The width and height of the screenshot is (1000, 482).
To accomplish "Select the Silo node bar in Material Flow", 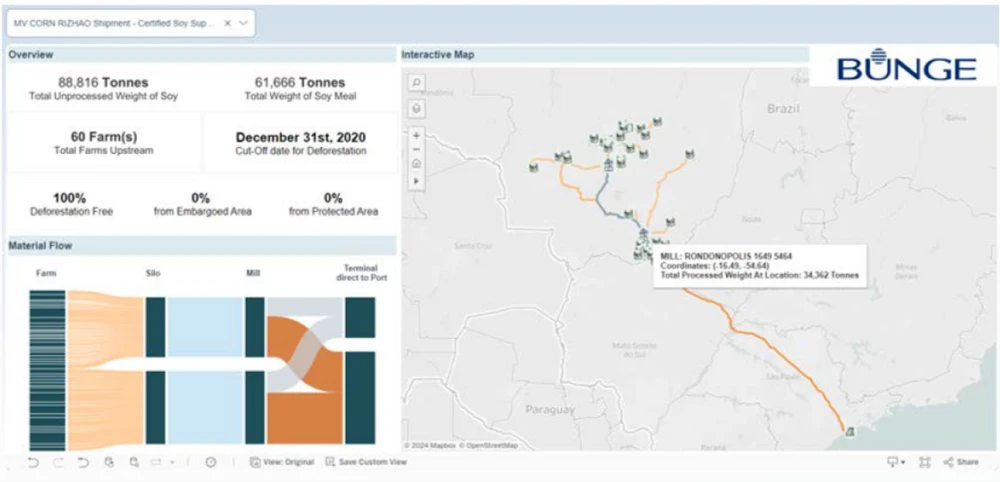I will coord(155,370).
